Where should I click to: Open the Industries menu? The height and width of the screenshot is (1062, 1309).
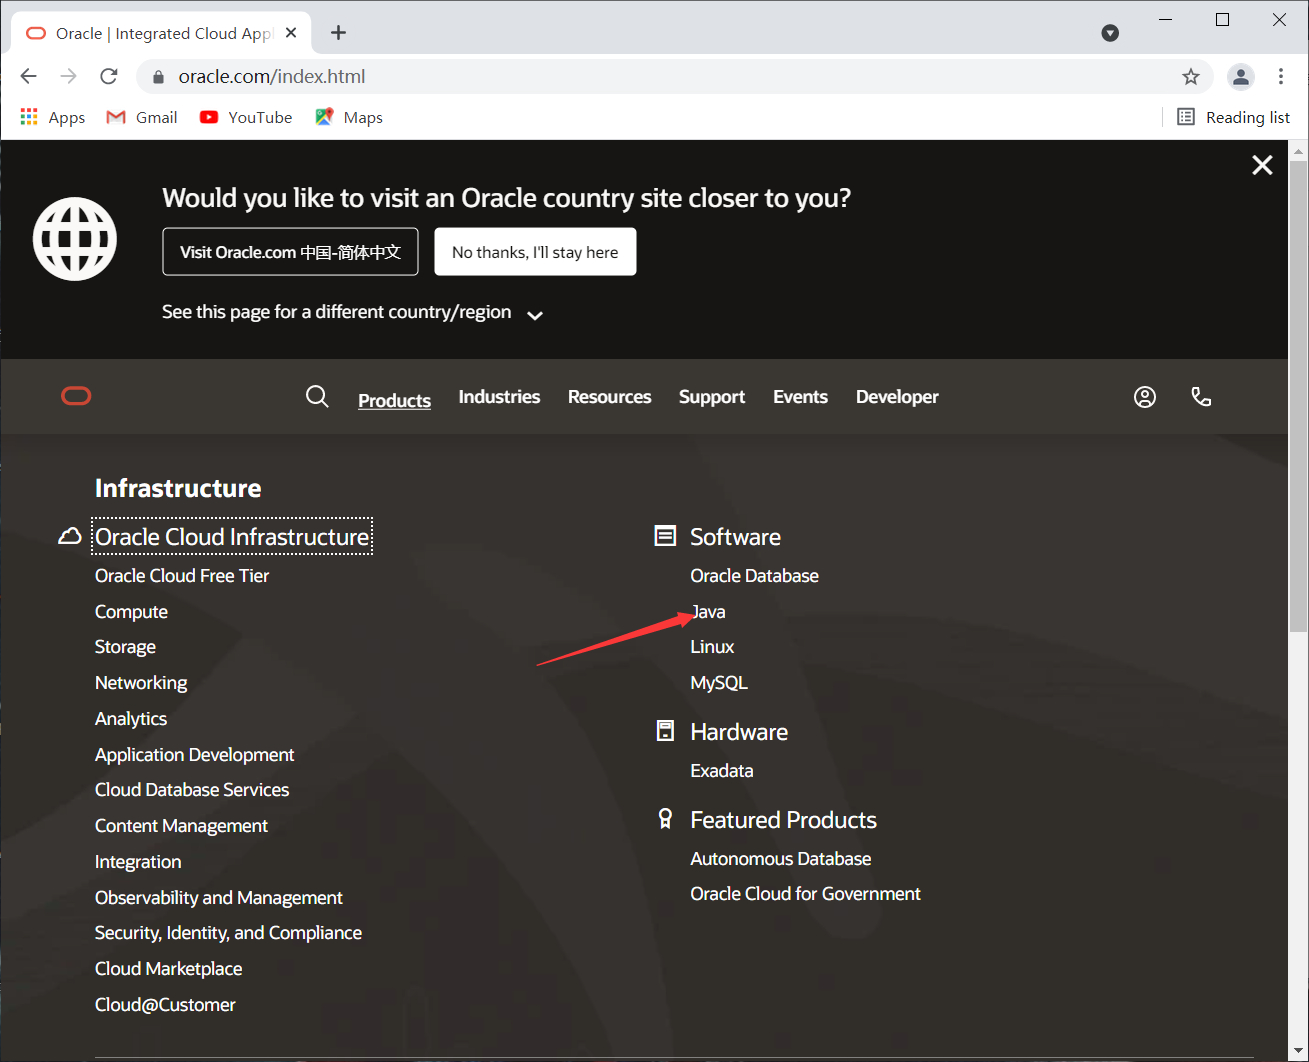499,397
